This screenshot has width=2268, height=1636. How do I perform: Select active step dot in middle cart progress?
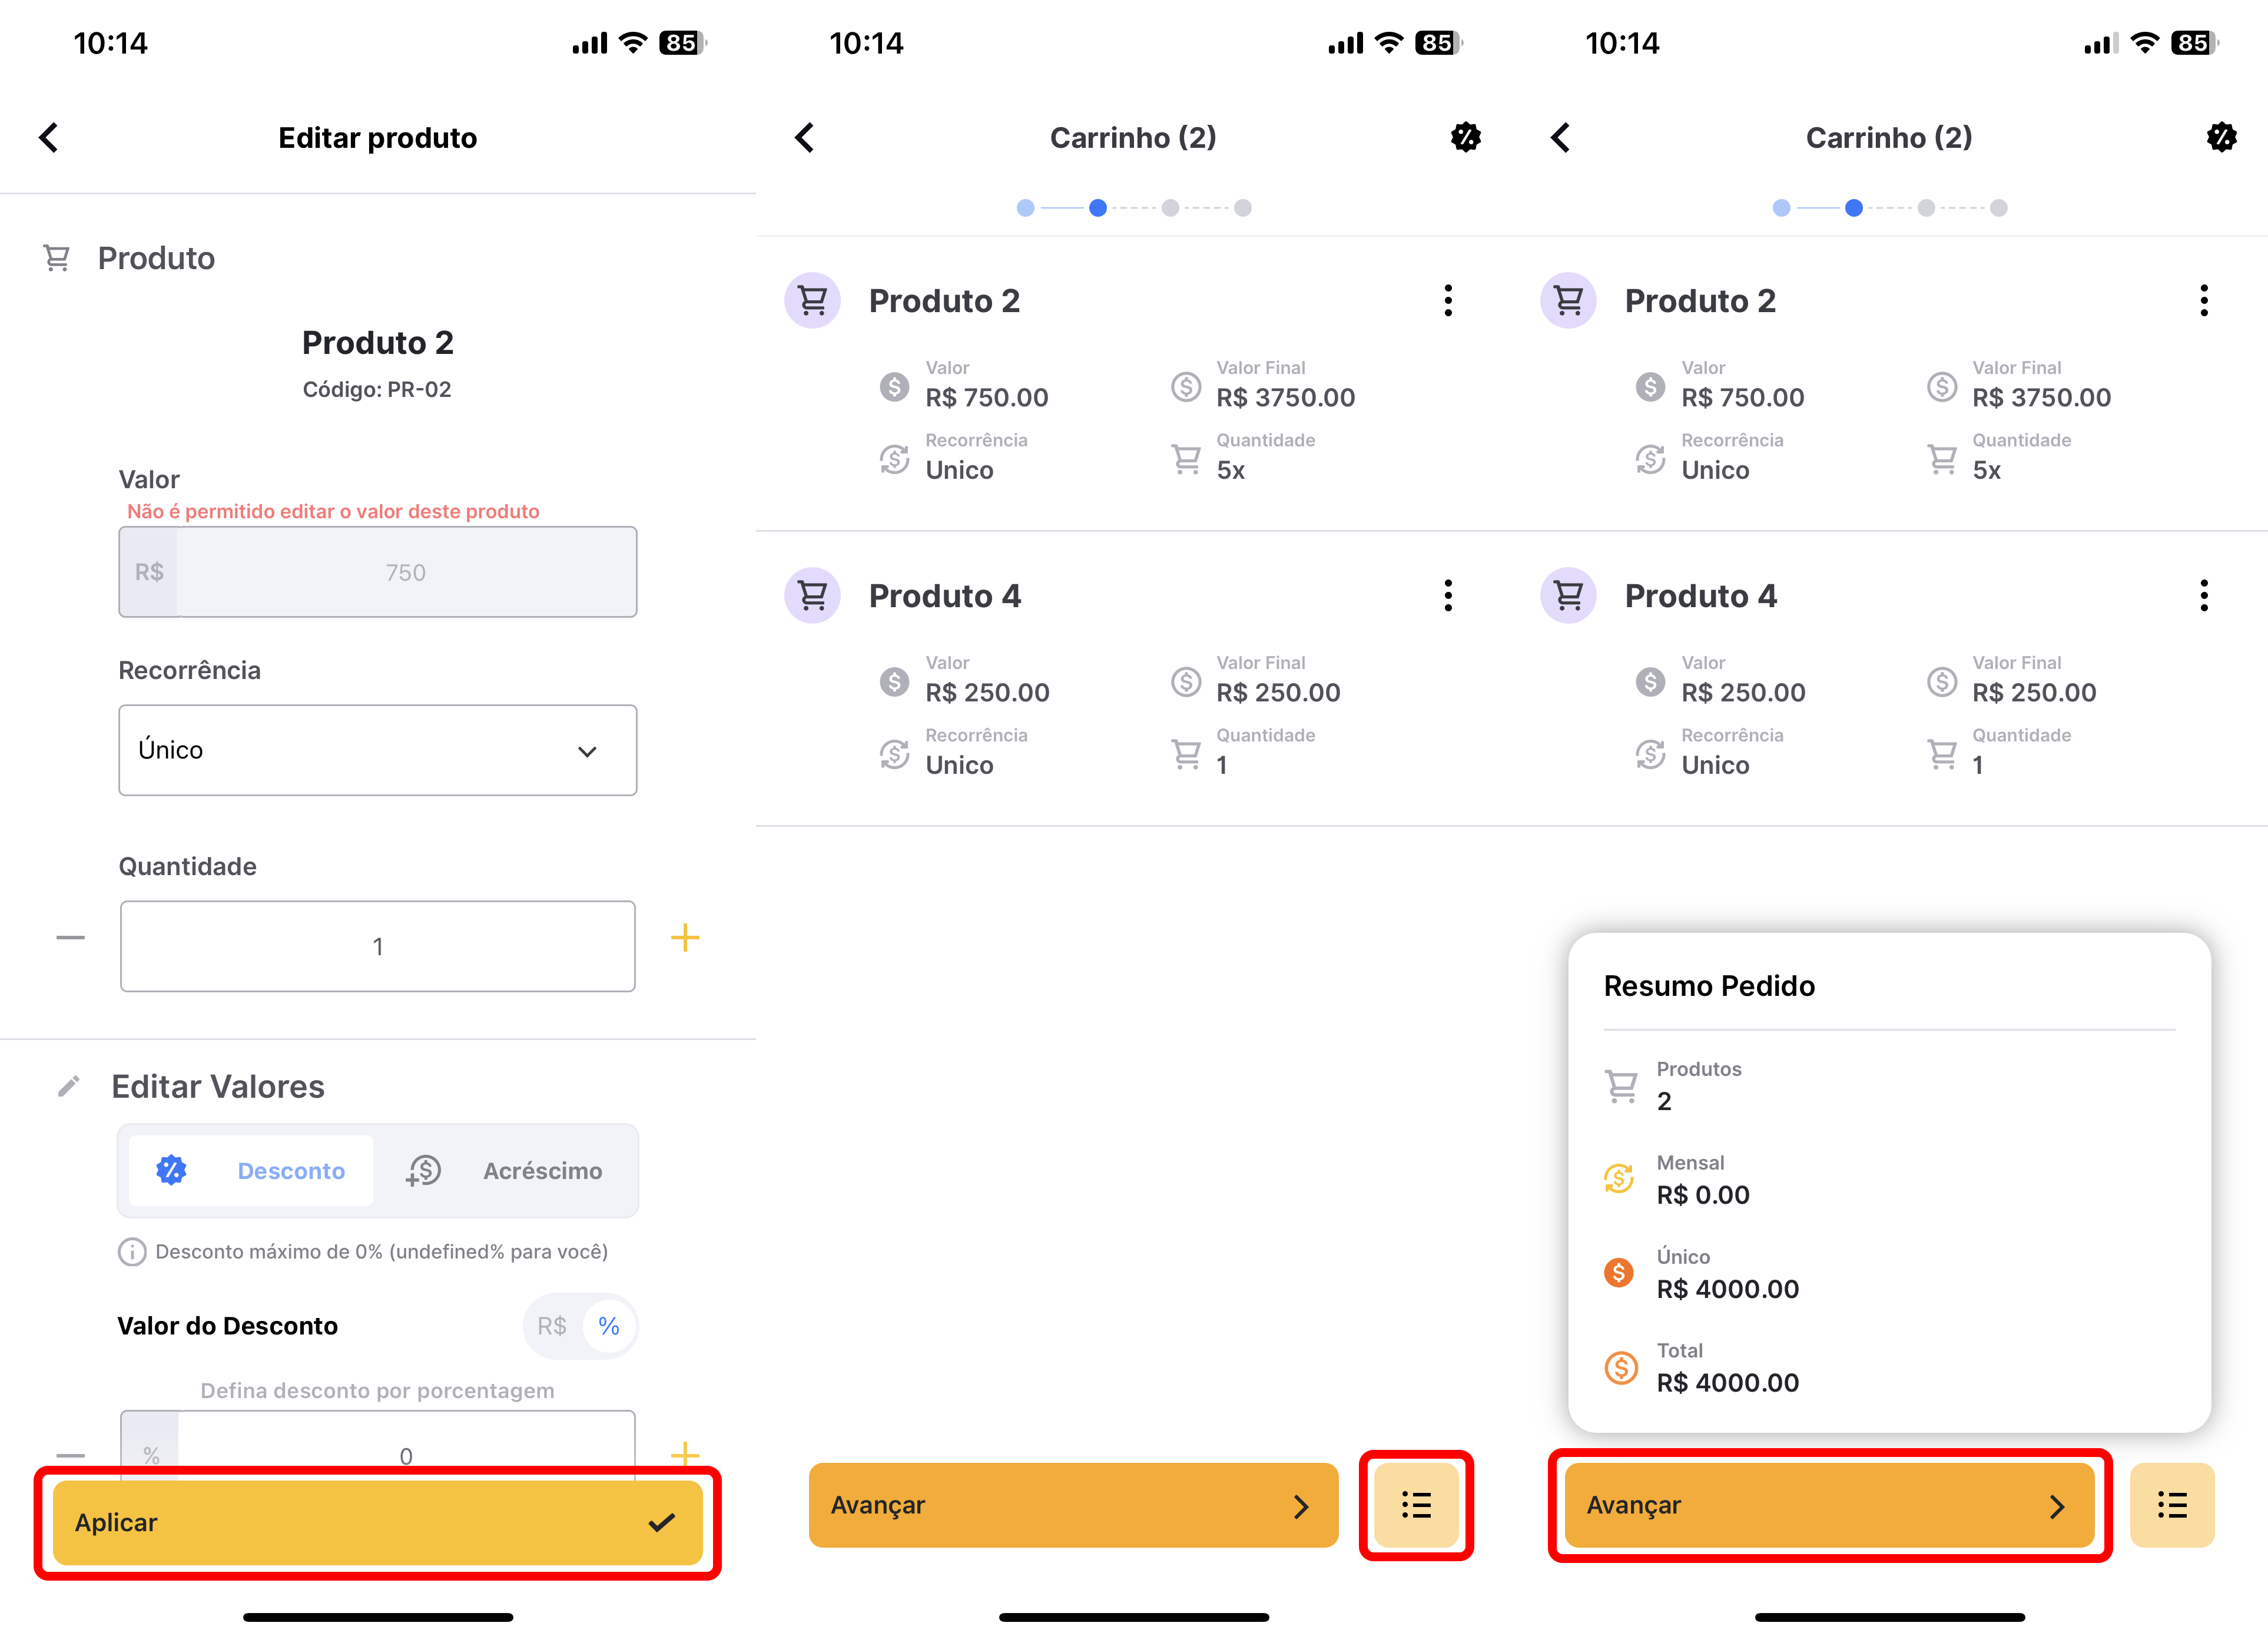[x=1097, y=208]
